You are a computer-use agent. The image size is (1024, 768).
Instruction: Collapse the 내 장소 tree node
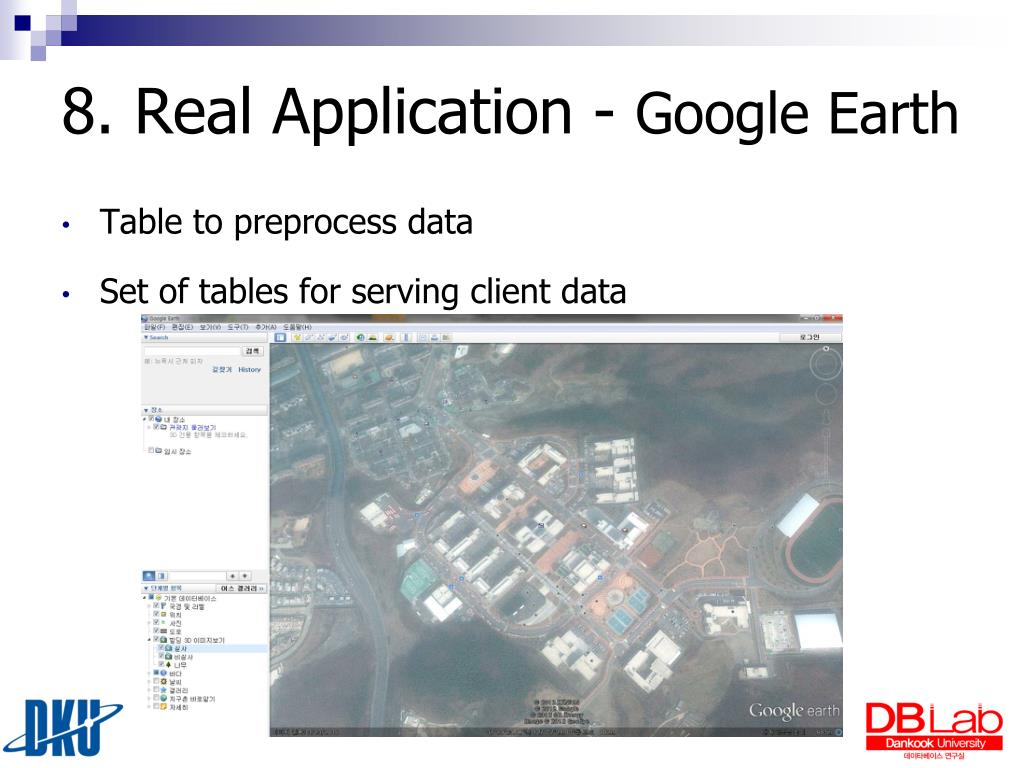tap(145, 419)
